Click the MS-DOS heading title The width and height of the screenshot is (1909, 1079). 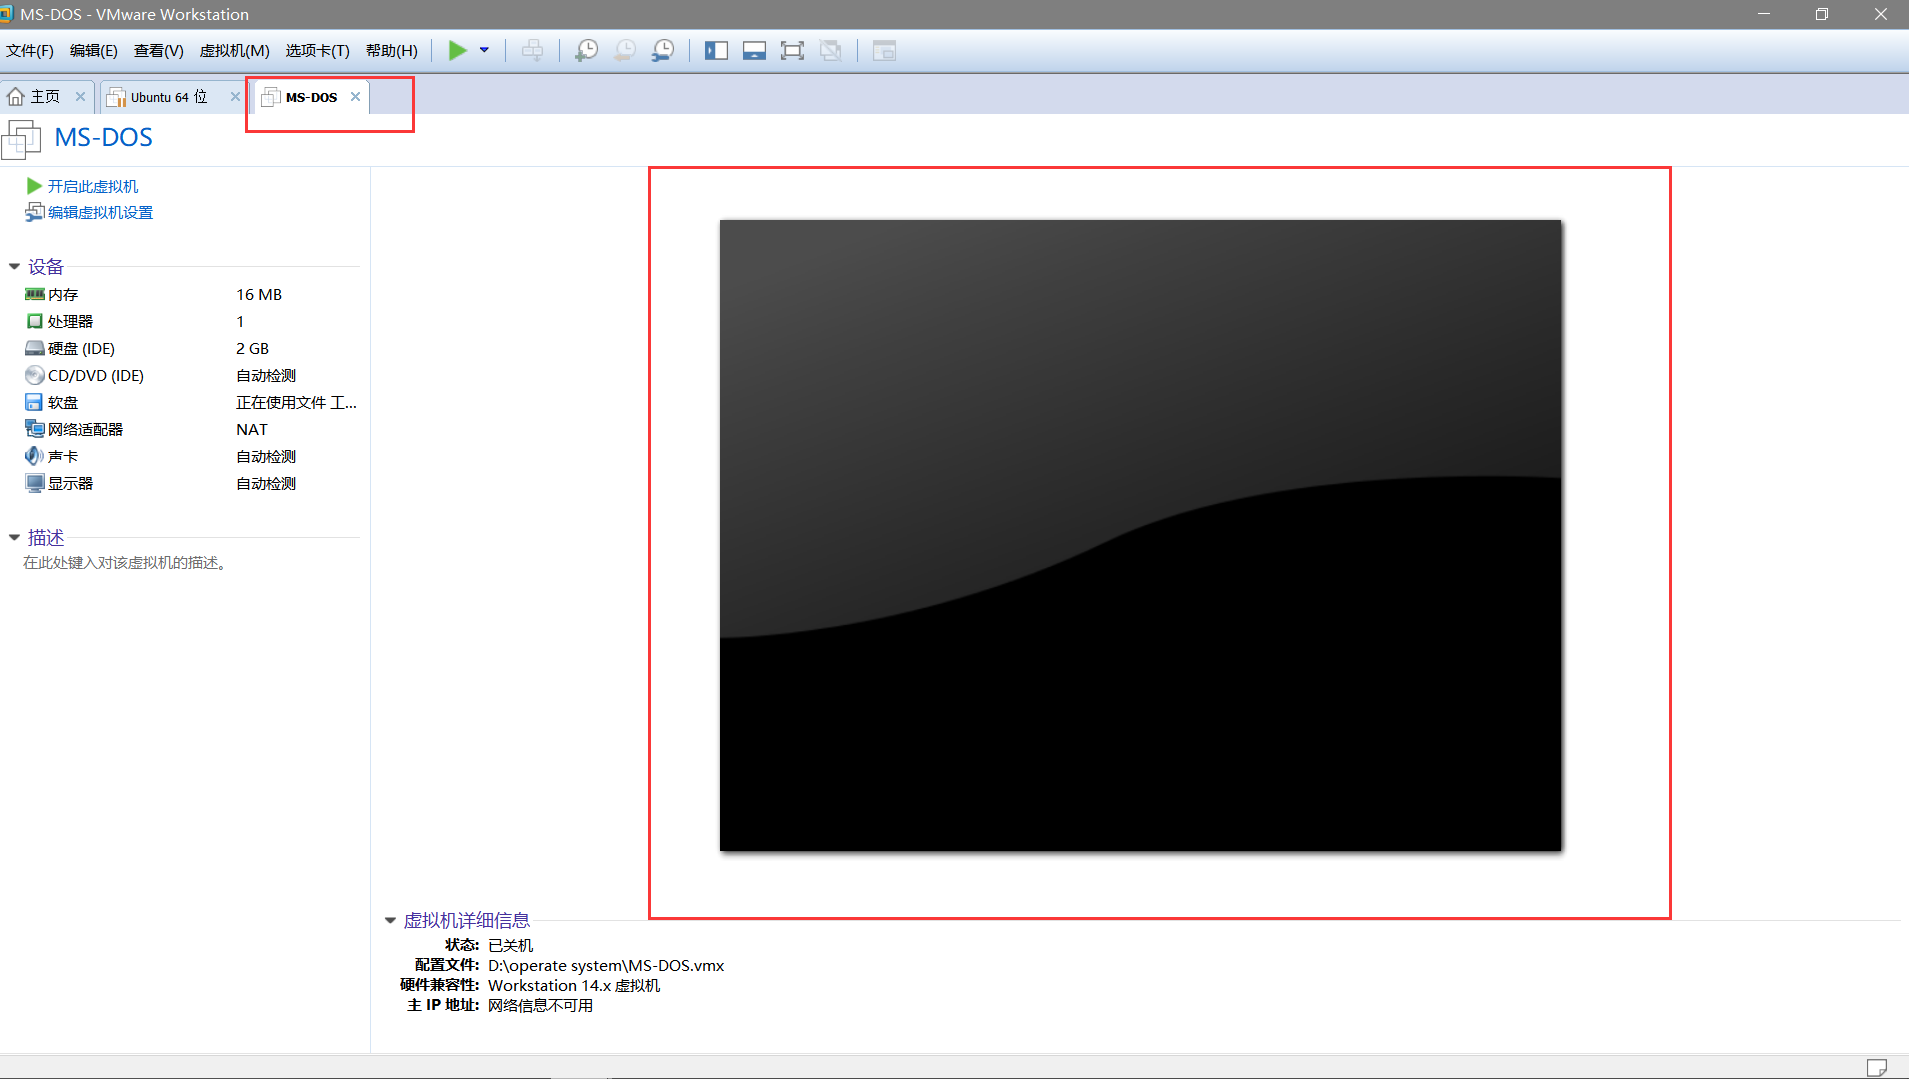103,137
